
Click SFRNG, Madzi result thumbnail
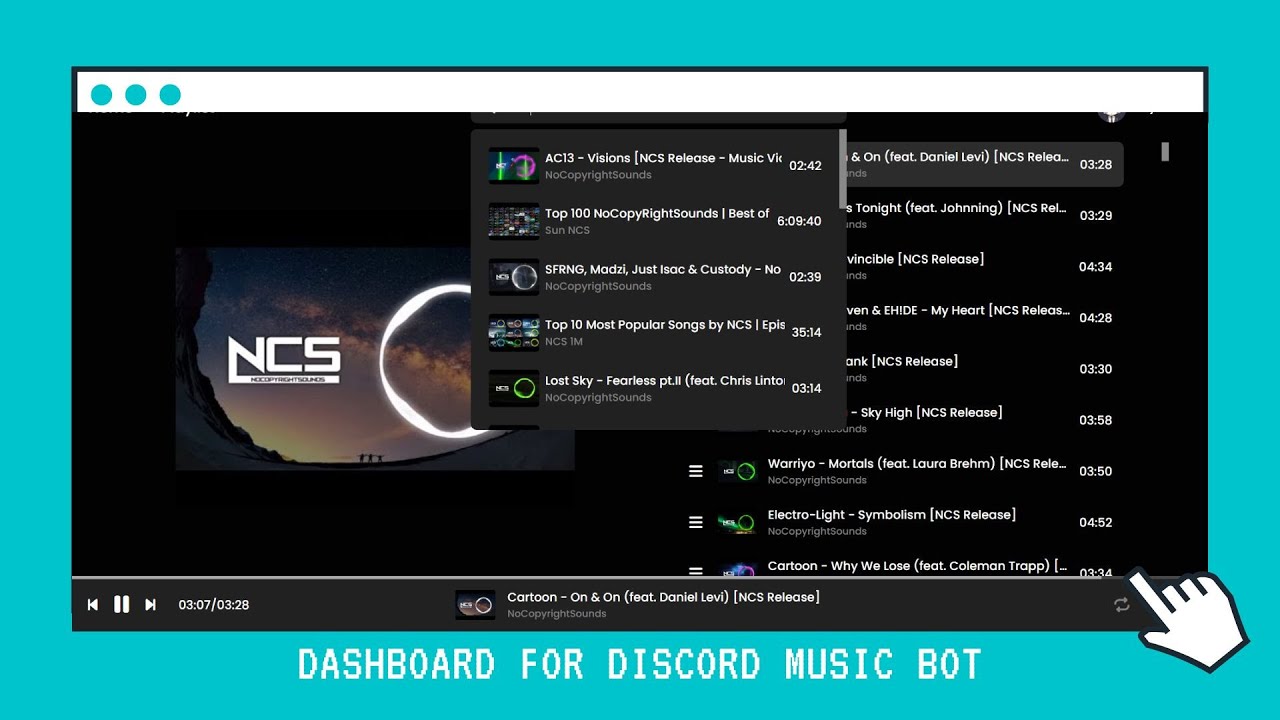[513, 277]
